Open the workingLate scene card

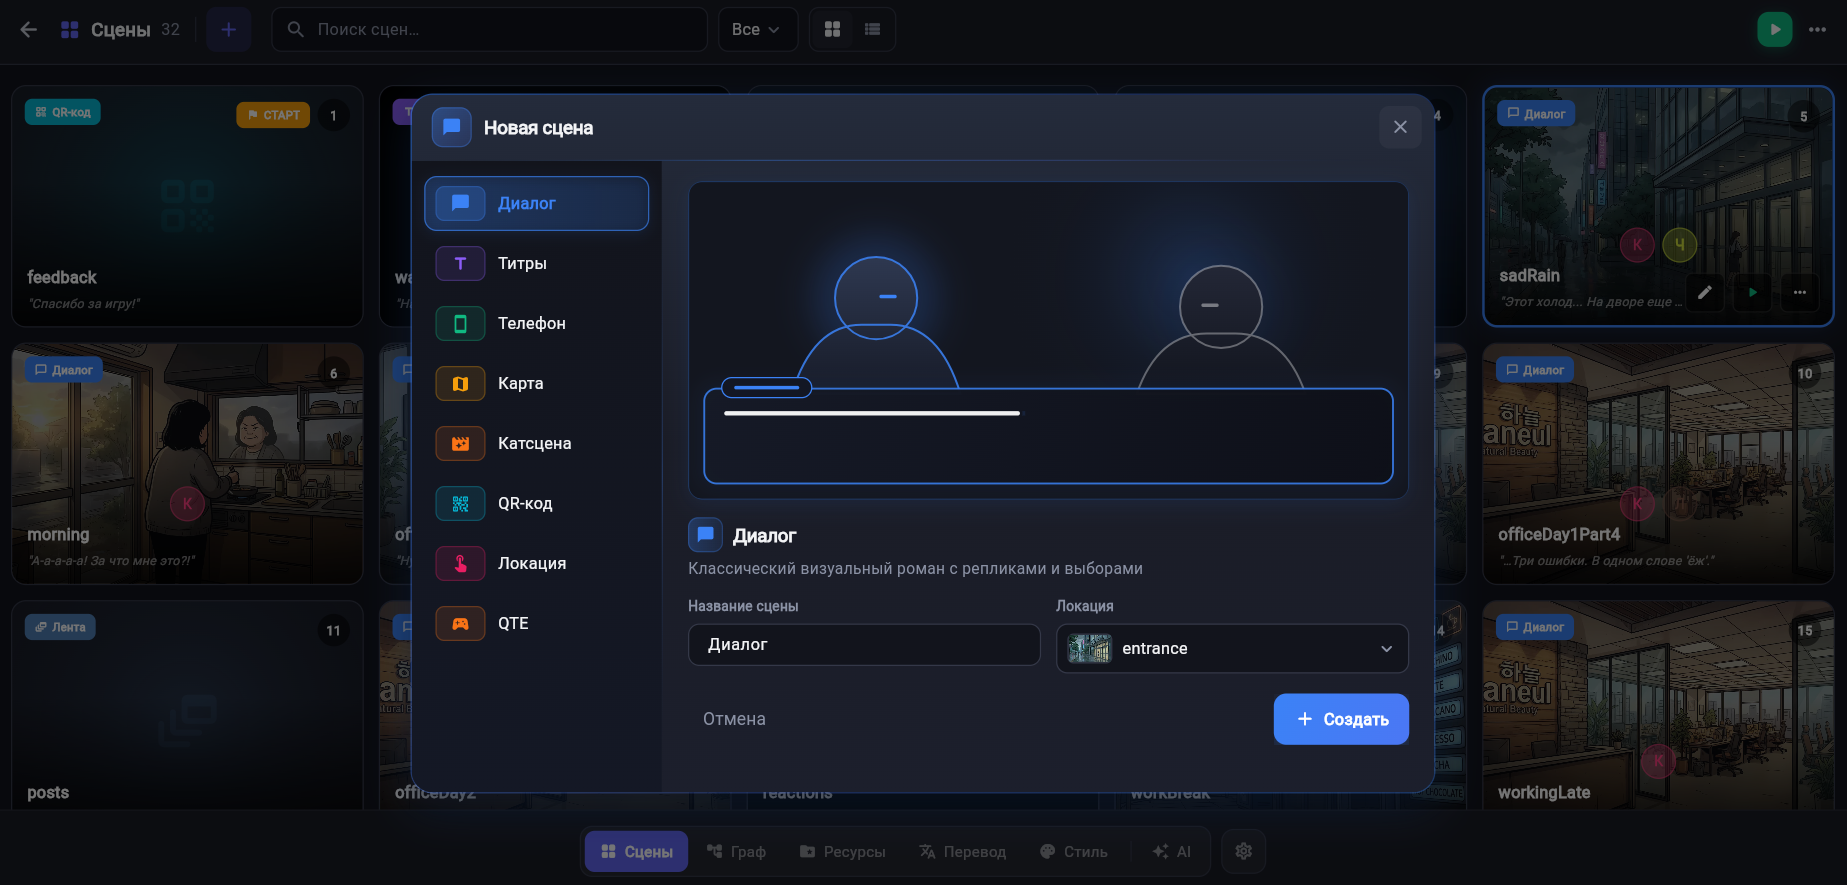pyautogui.click(x=1658, y=705)
